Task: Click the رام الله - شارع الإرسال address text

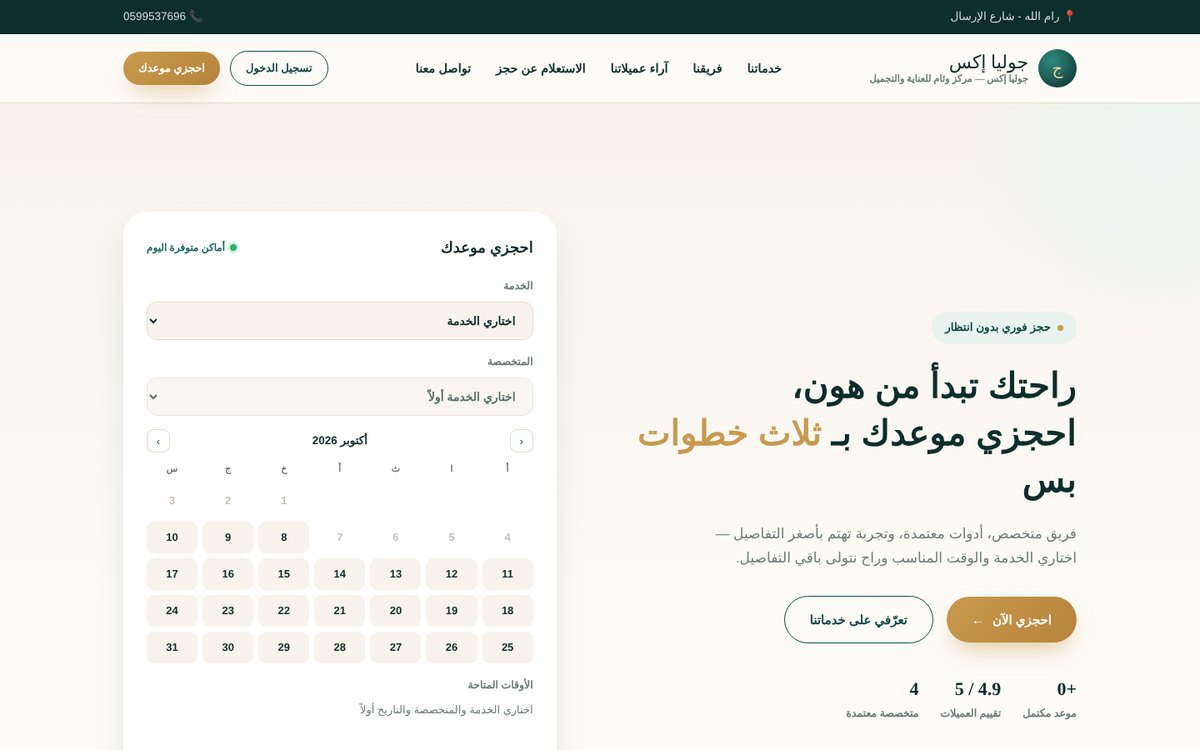Action: pos(1004,16)
